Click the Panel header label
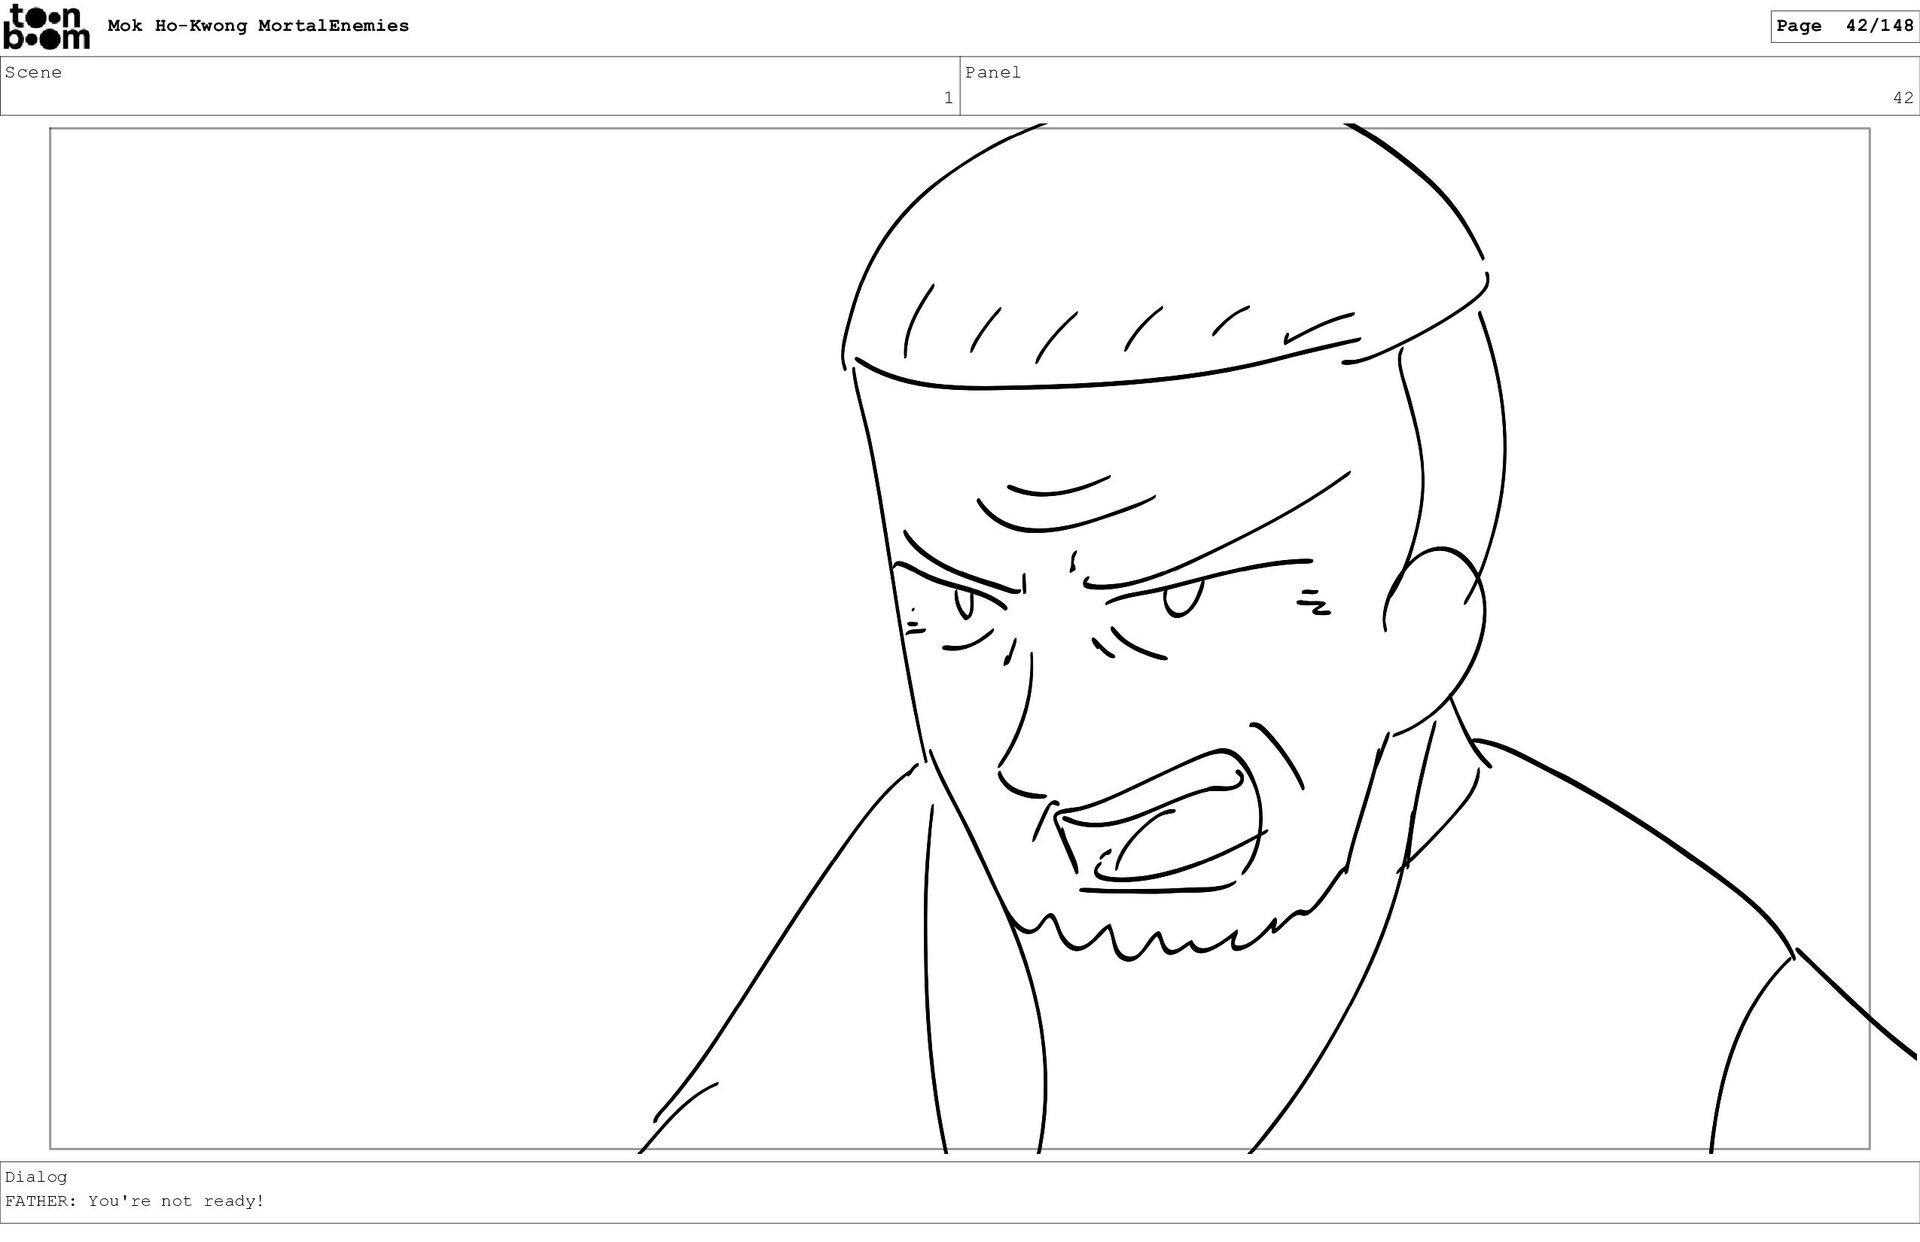Viewport: 1920px width, 1242px height. point(992,72)
